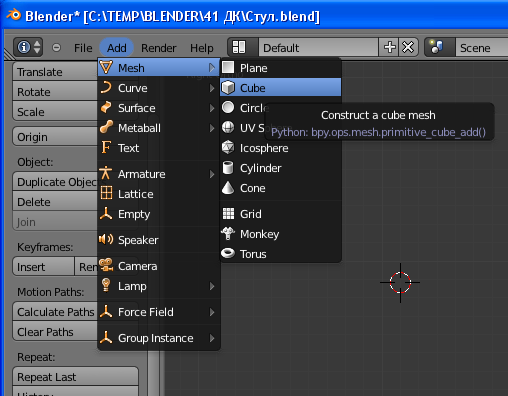
Task: Click the Default layout name field
Action: [x=319, y=48]
